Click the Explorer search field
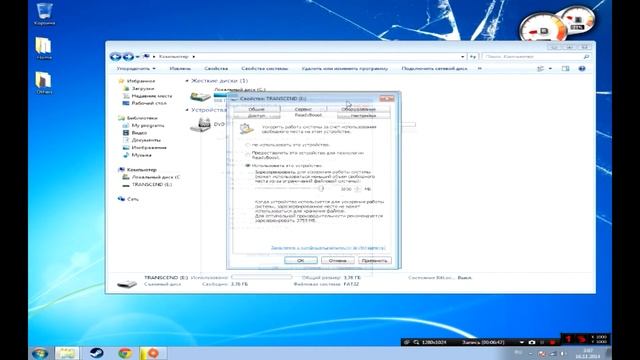 click(x=536, y=57)
